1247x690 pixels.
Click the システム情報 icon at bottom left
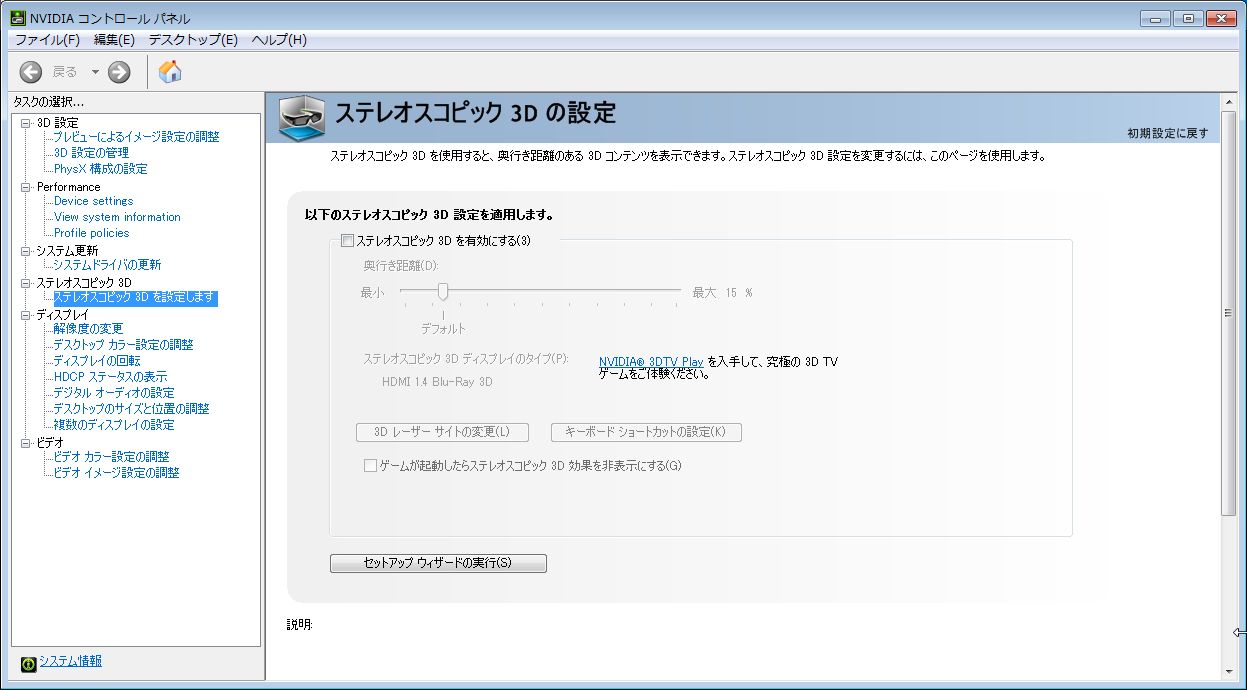(x=28, y=663)
